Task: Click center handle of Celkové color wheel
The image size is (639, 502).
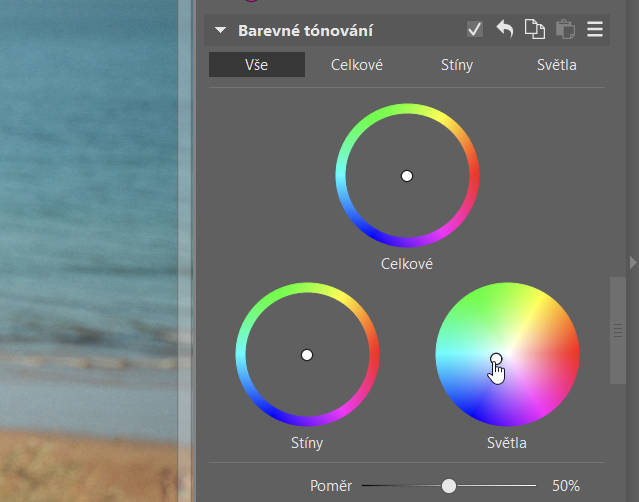Action: click(x=407, y=176)
